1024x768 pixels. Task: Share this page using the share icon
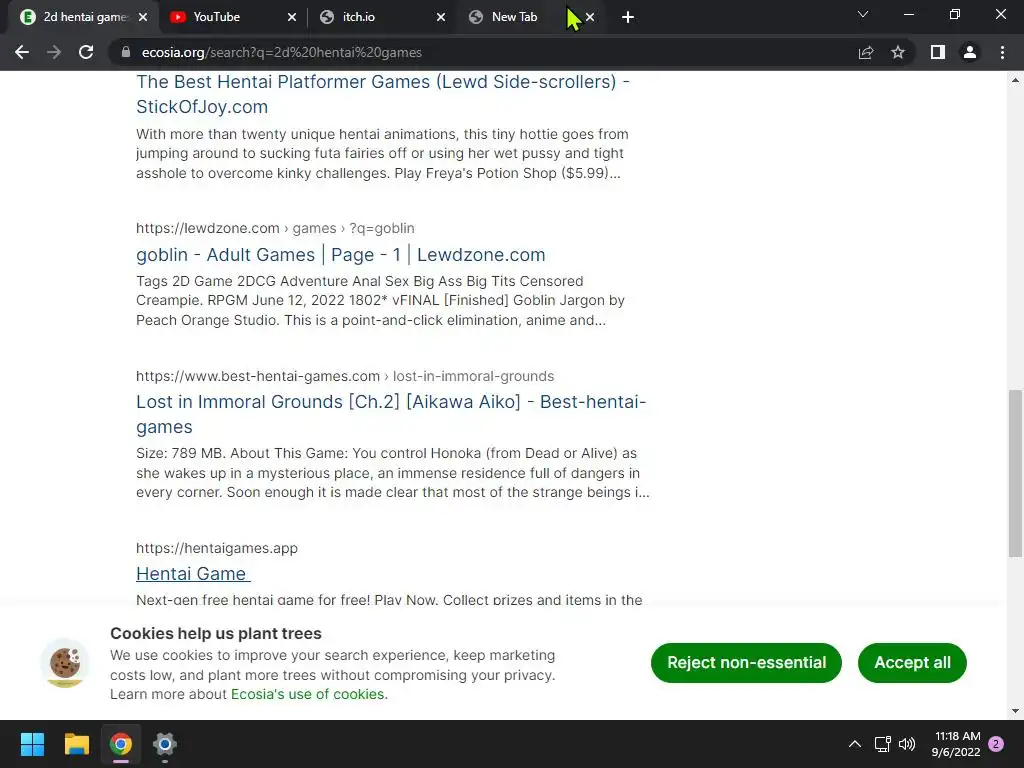tap(866, 52)
